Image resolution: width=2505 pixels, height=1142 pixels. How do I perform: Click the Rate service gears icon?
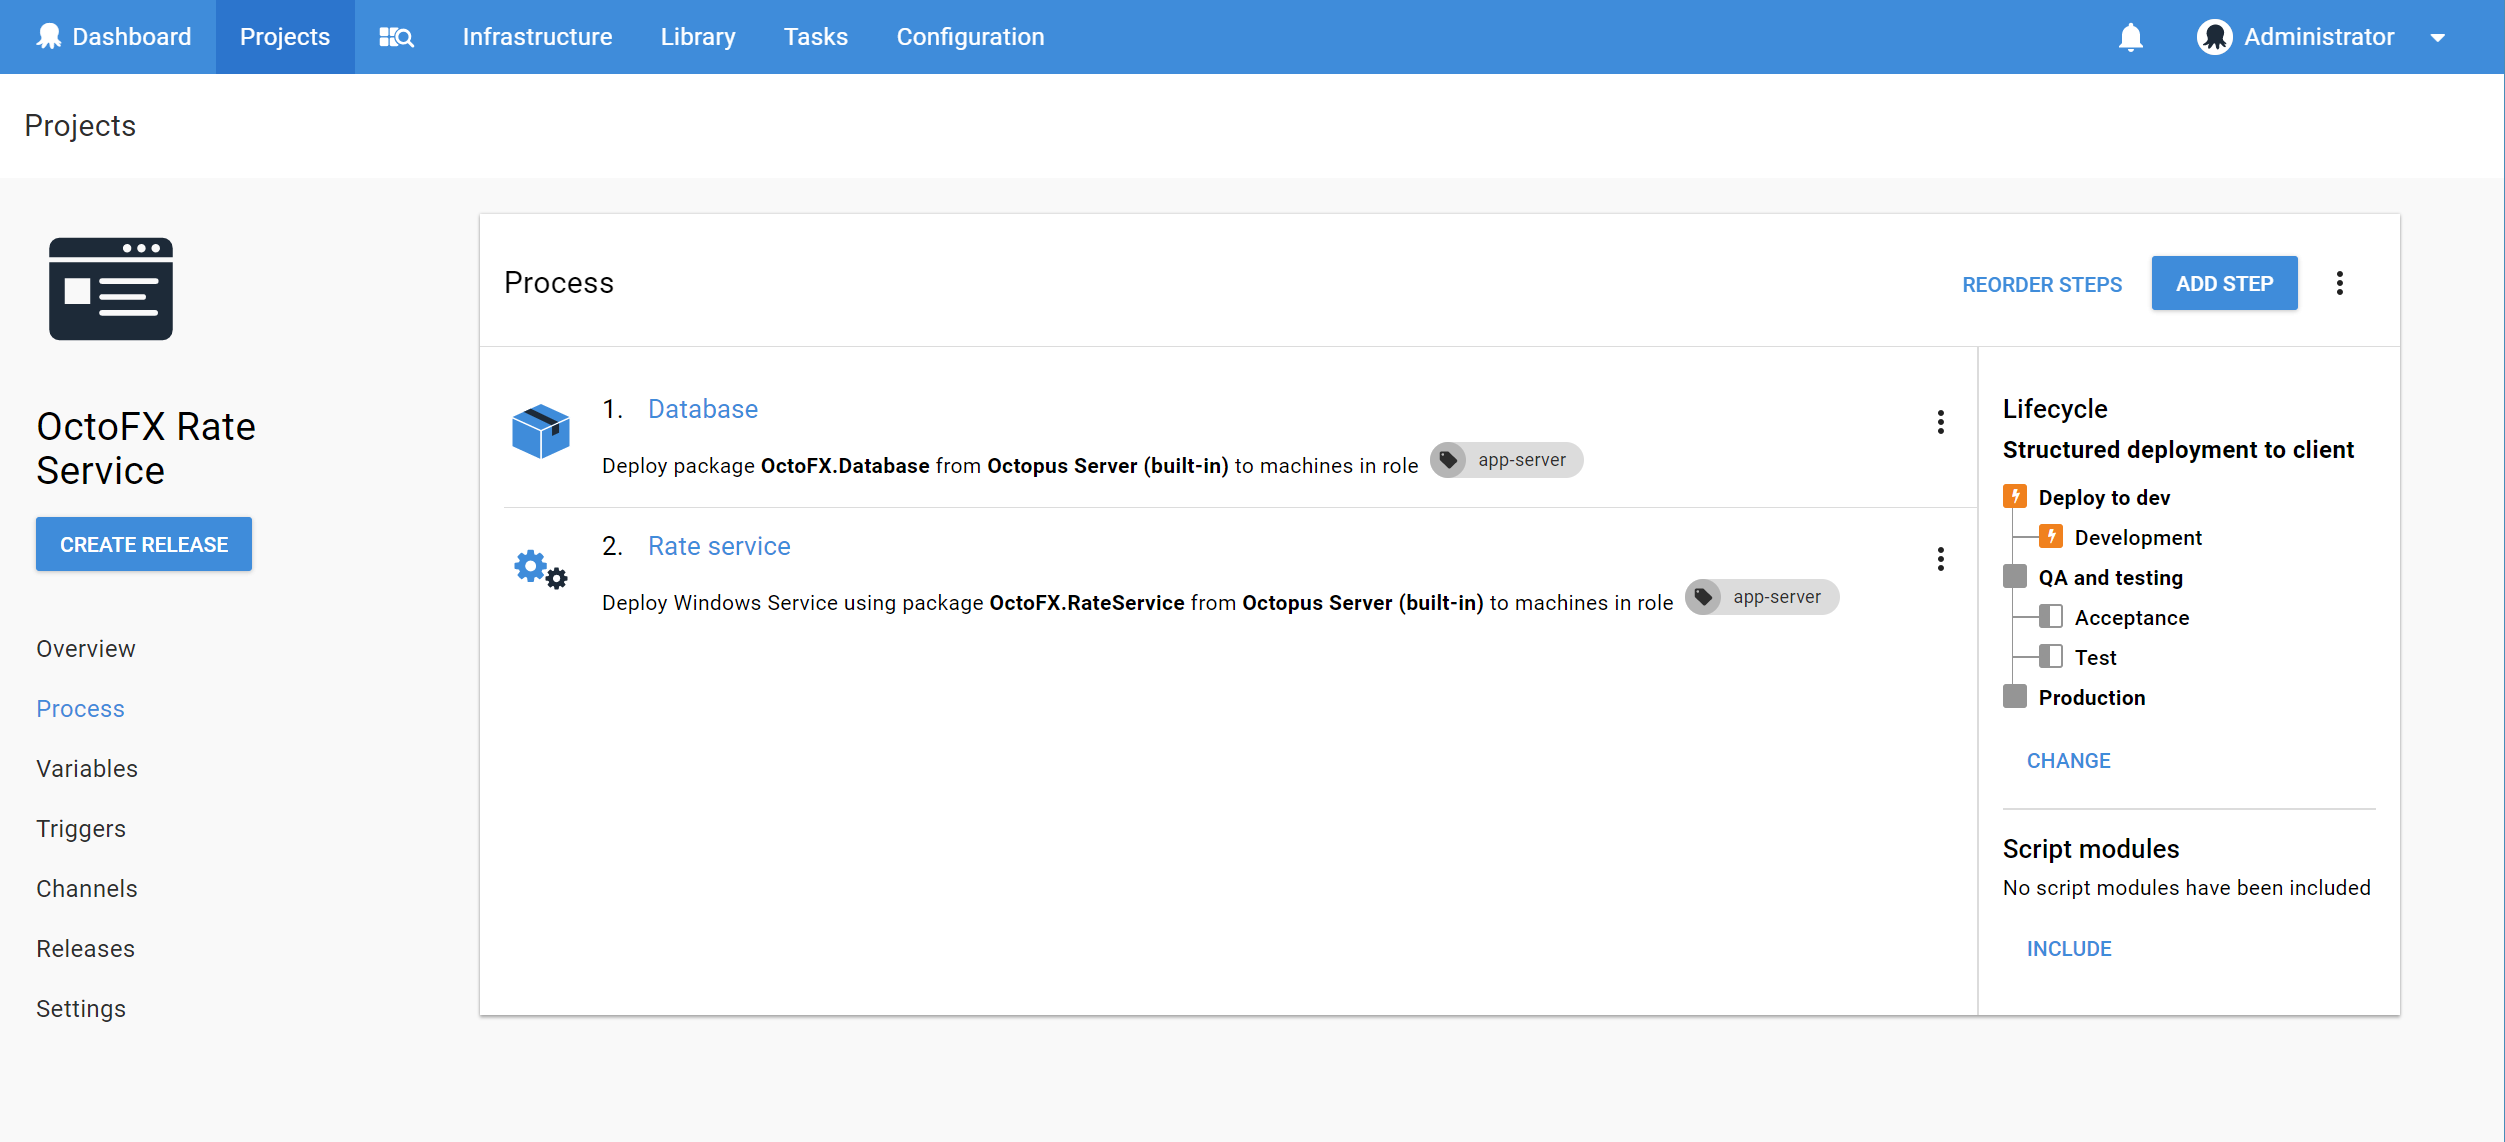[x=540, y=569]
